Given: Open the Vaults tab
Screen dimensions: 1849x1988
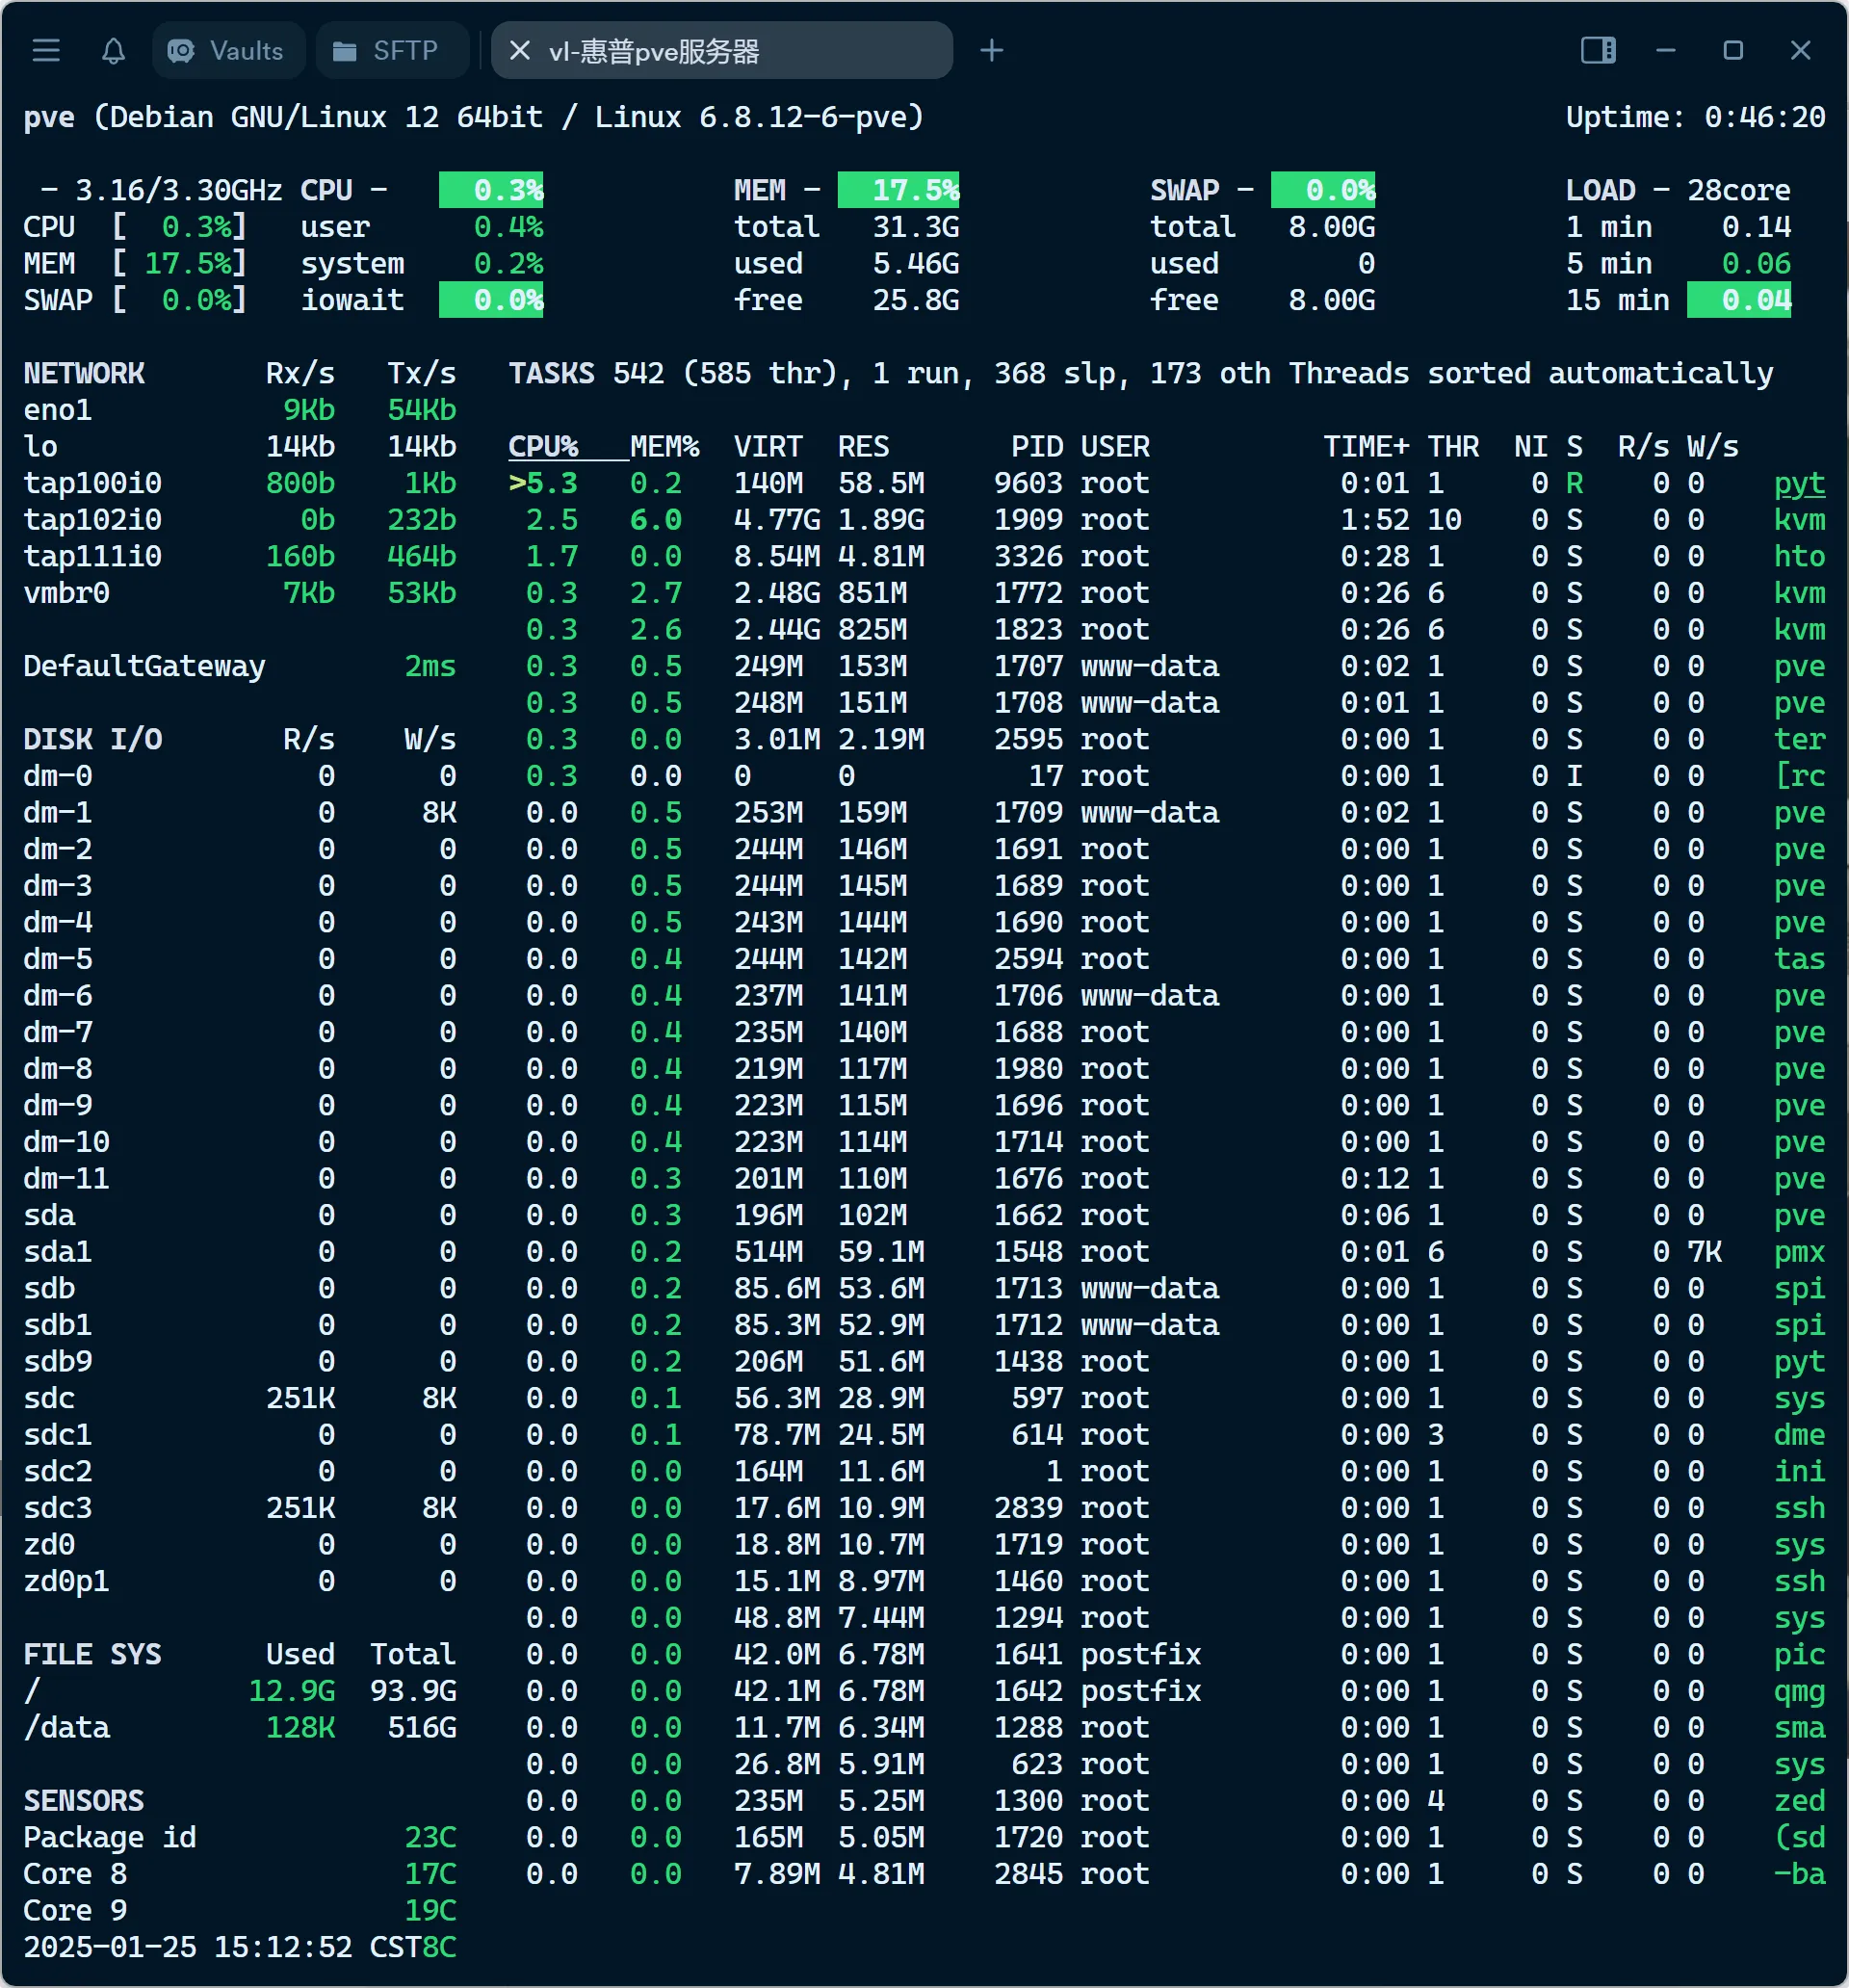Looking at the screenshot, I should pos(228,51).
